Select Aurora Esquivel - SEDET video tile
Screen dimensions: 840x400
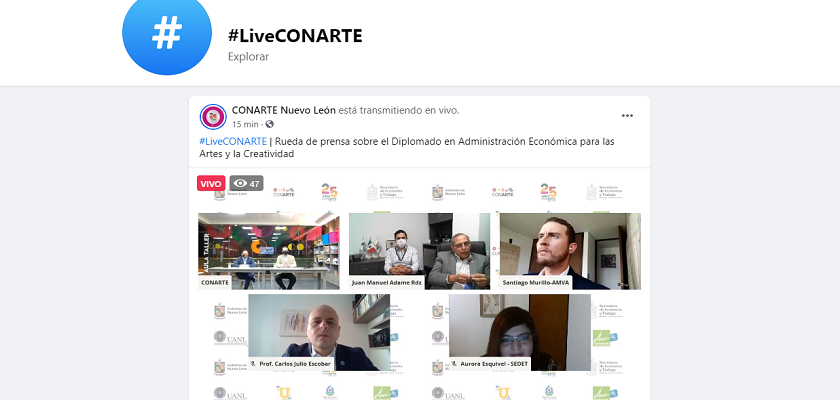[x=520, y=332]
